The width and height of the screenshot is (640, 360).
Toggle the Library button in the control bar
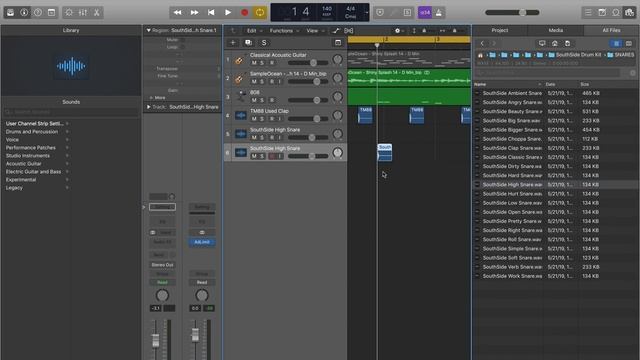[10, 12]
